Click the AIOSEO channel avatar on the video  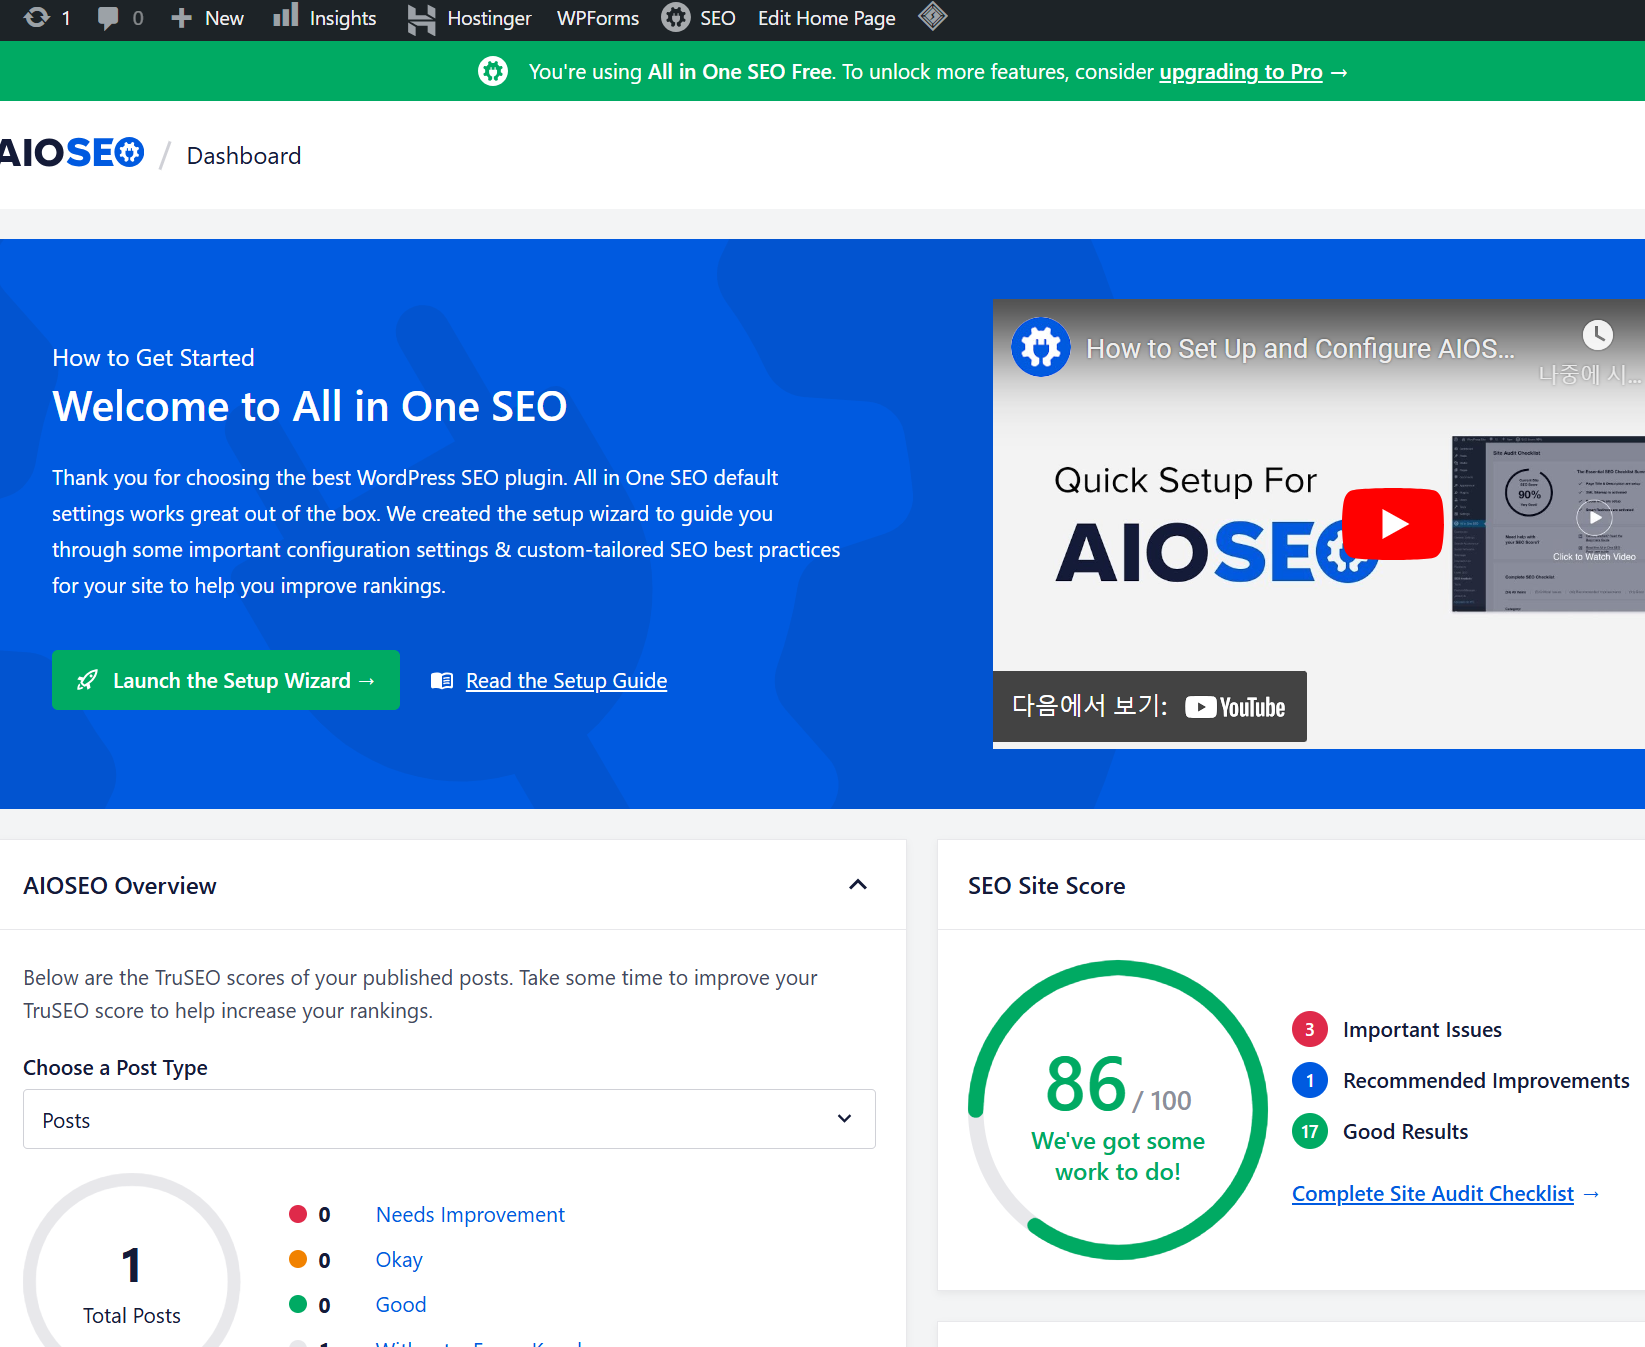point(1041,347)
